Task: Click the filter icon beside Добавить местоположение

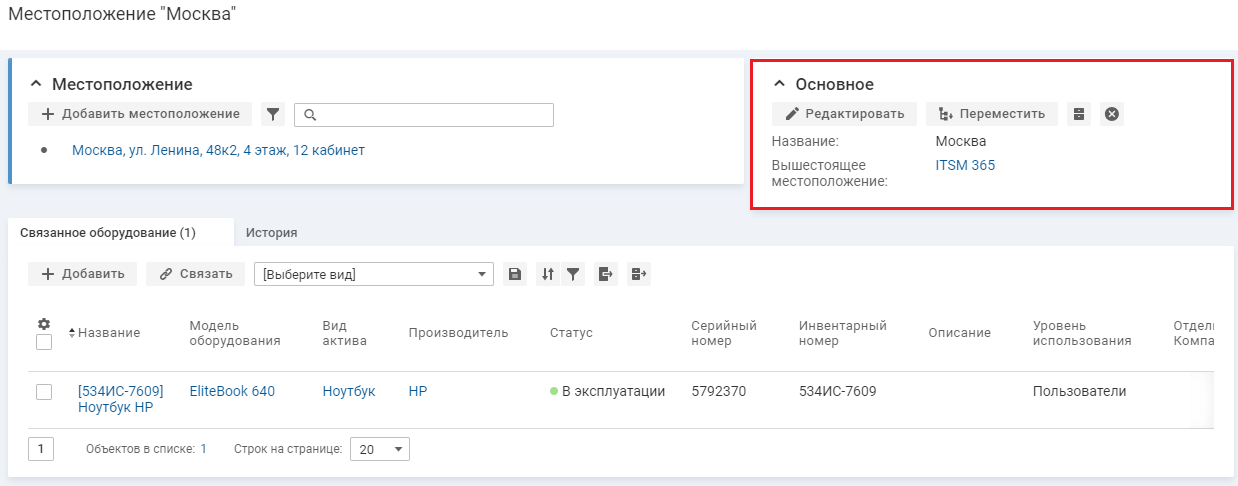Action: point(273,114)
